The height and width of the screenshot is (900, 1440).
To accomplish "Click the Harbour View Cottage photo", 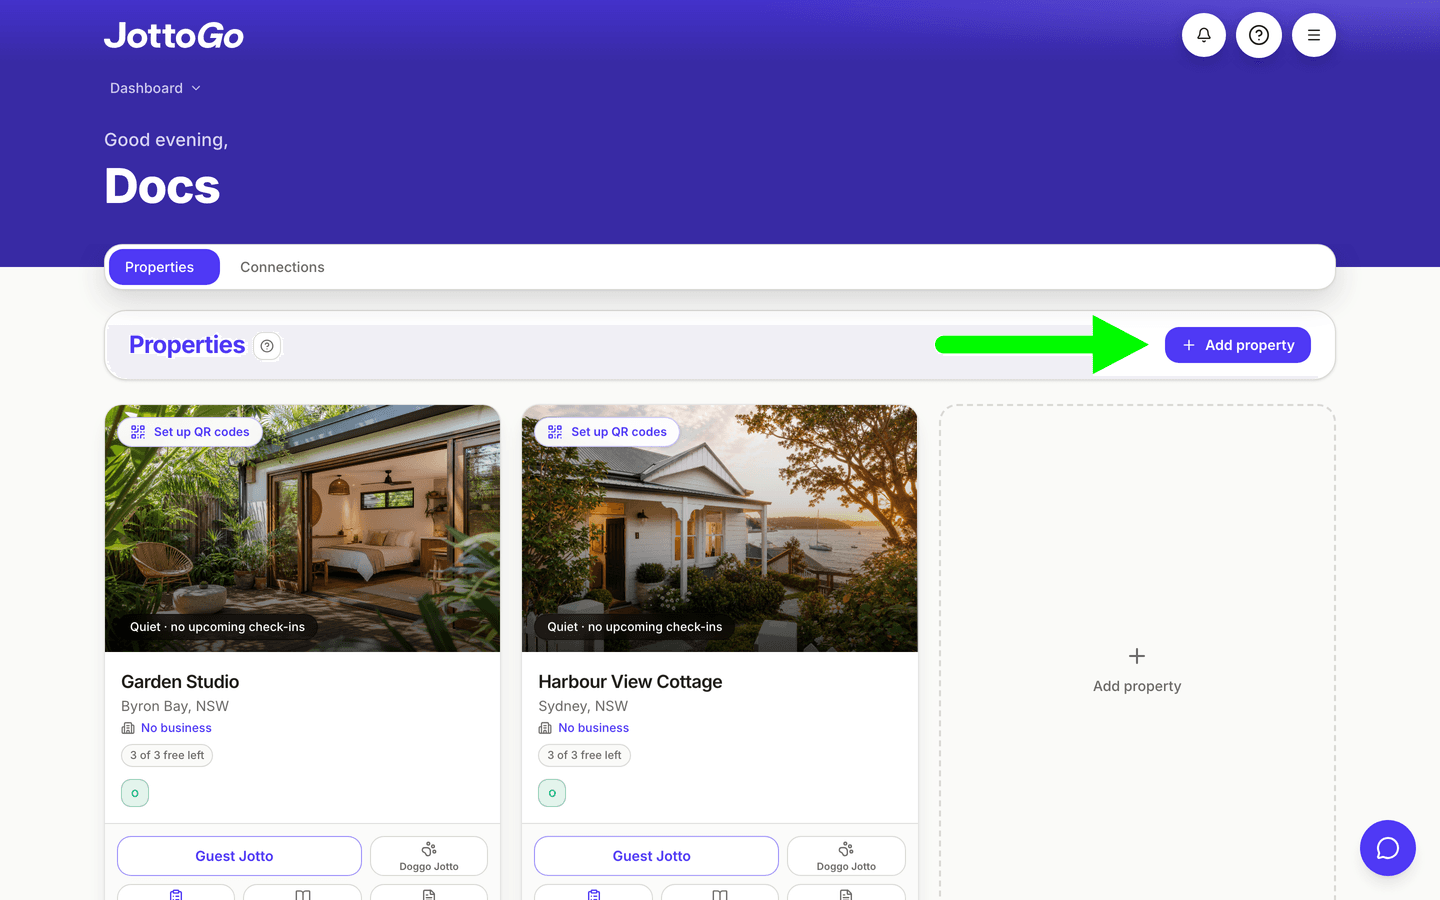I will [720, 528].
